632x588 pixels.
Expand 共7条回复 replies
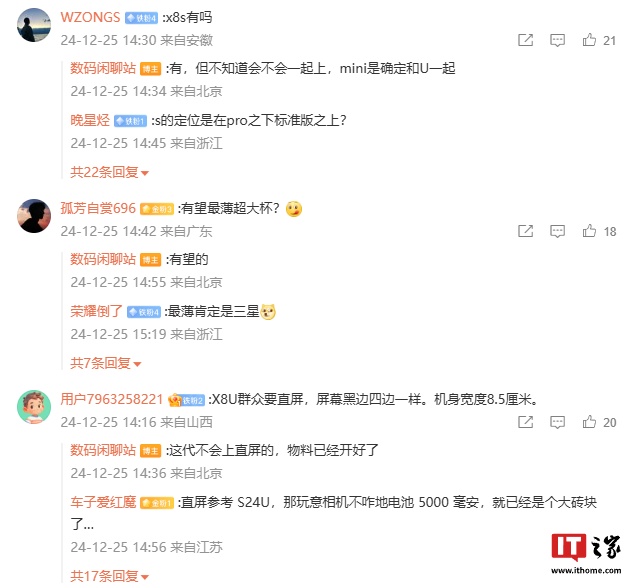coord(106,363)
